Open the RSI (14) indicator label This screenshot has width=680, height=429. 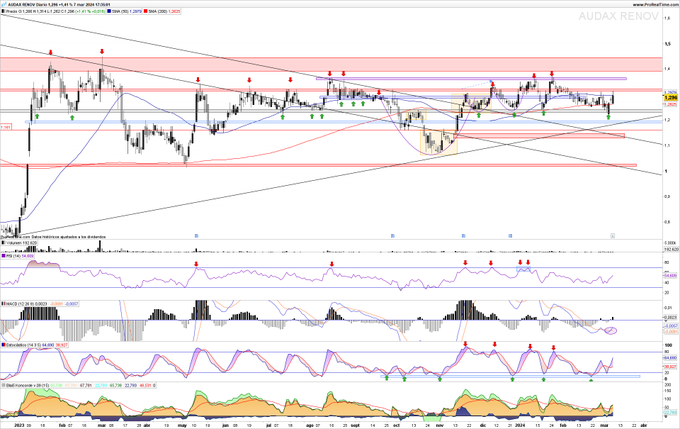[x=13, y=256]
